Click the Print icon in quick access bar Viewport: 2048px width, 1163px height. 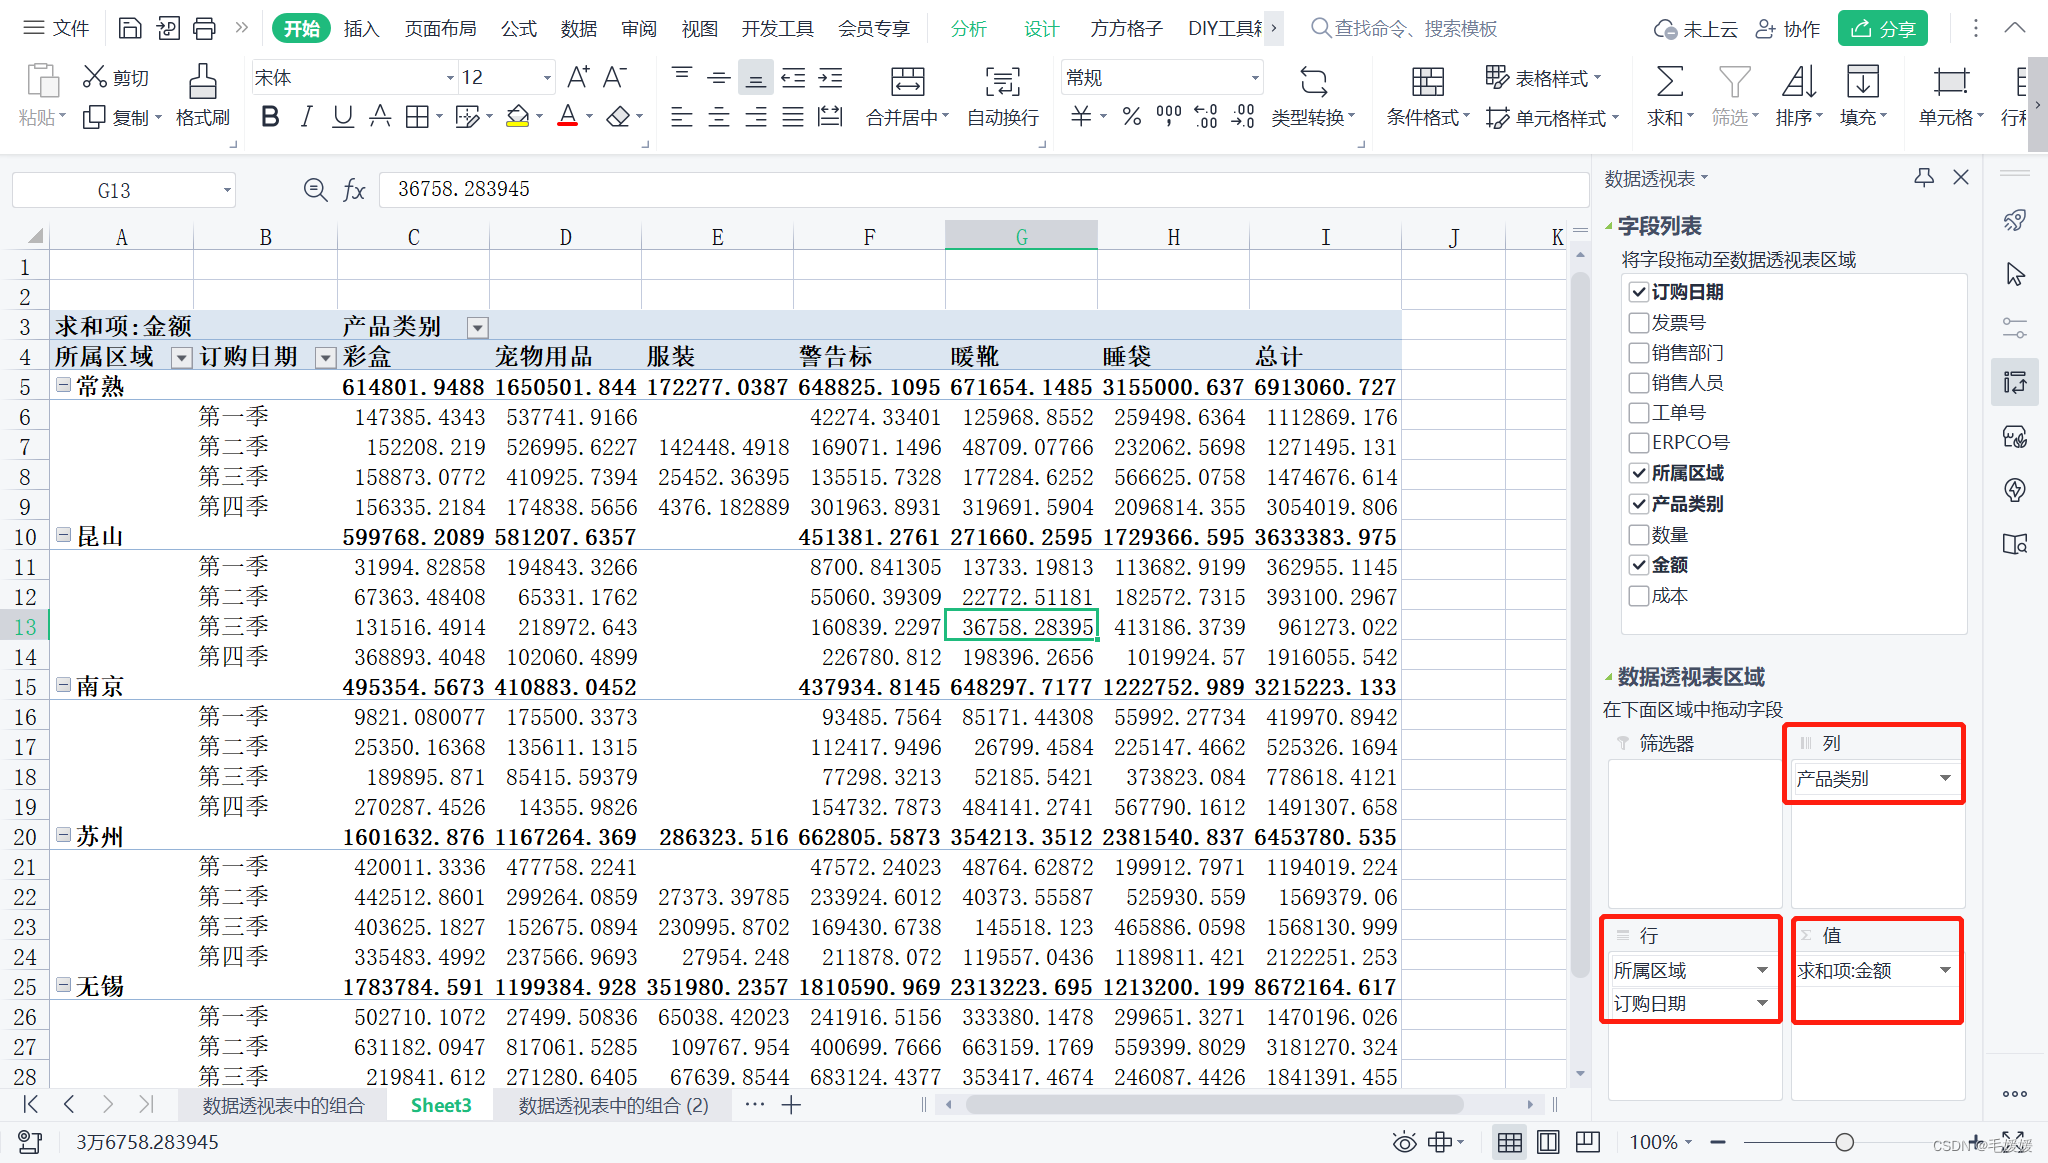point(204,28)
